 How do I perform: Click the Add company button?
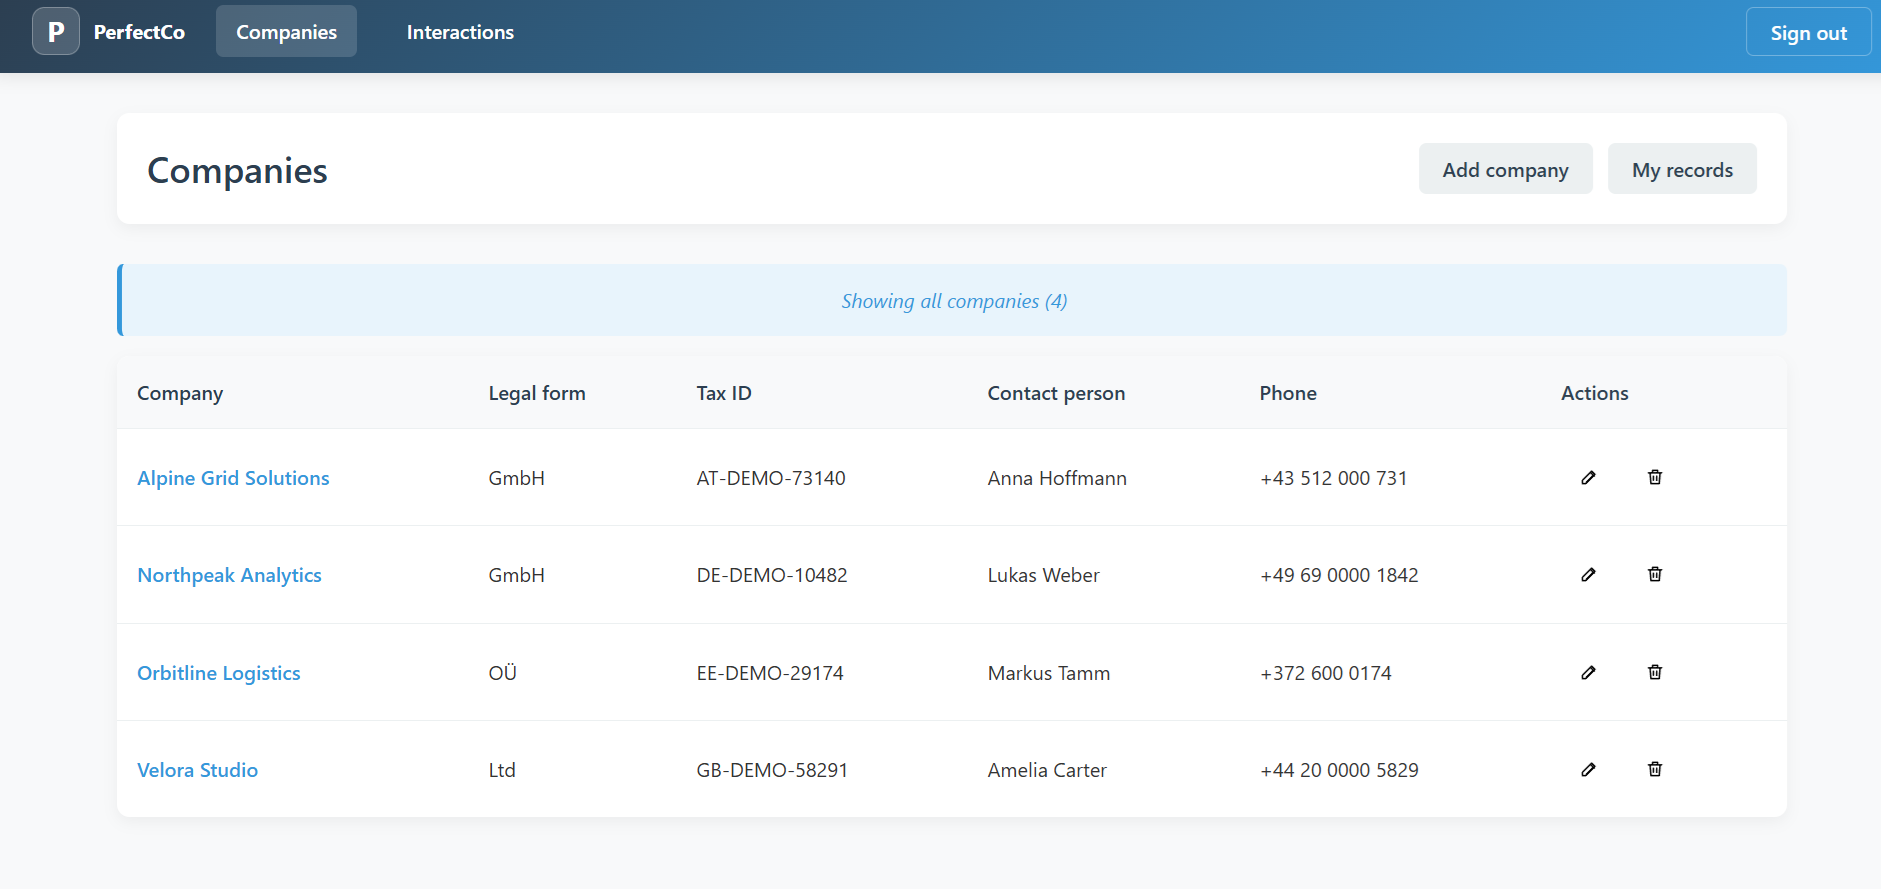point(1505,169)
